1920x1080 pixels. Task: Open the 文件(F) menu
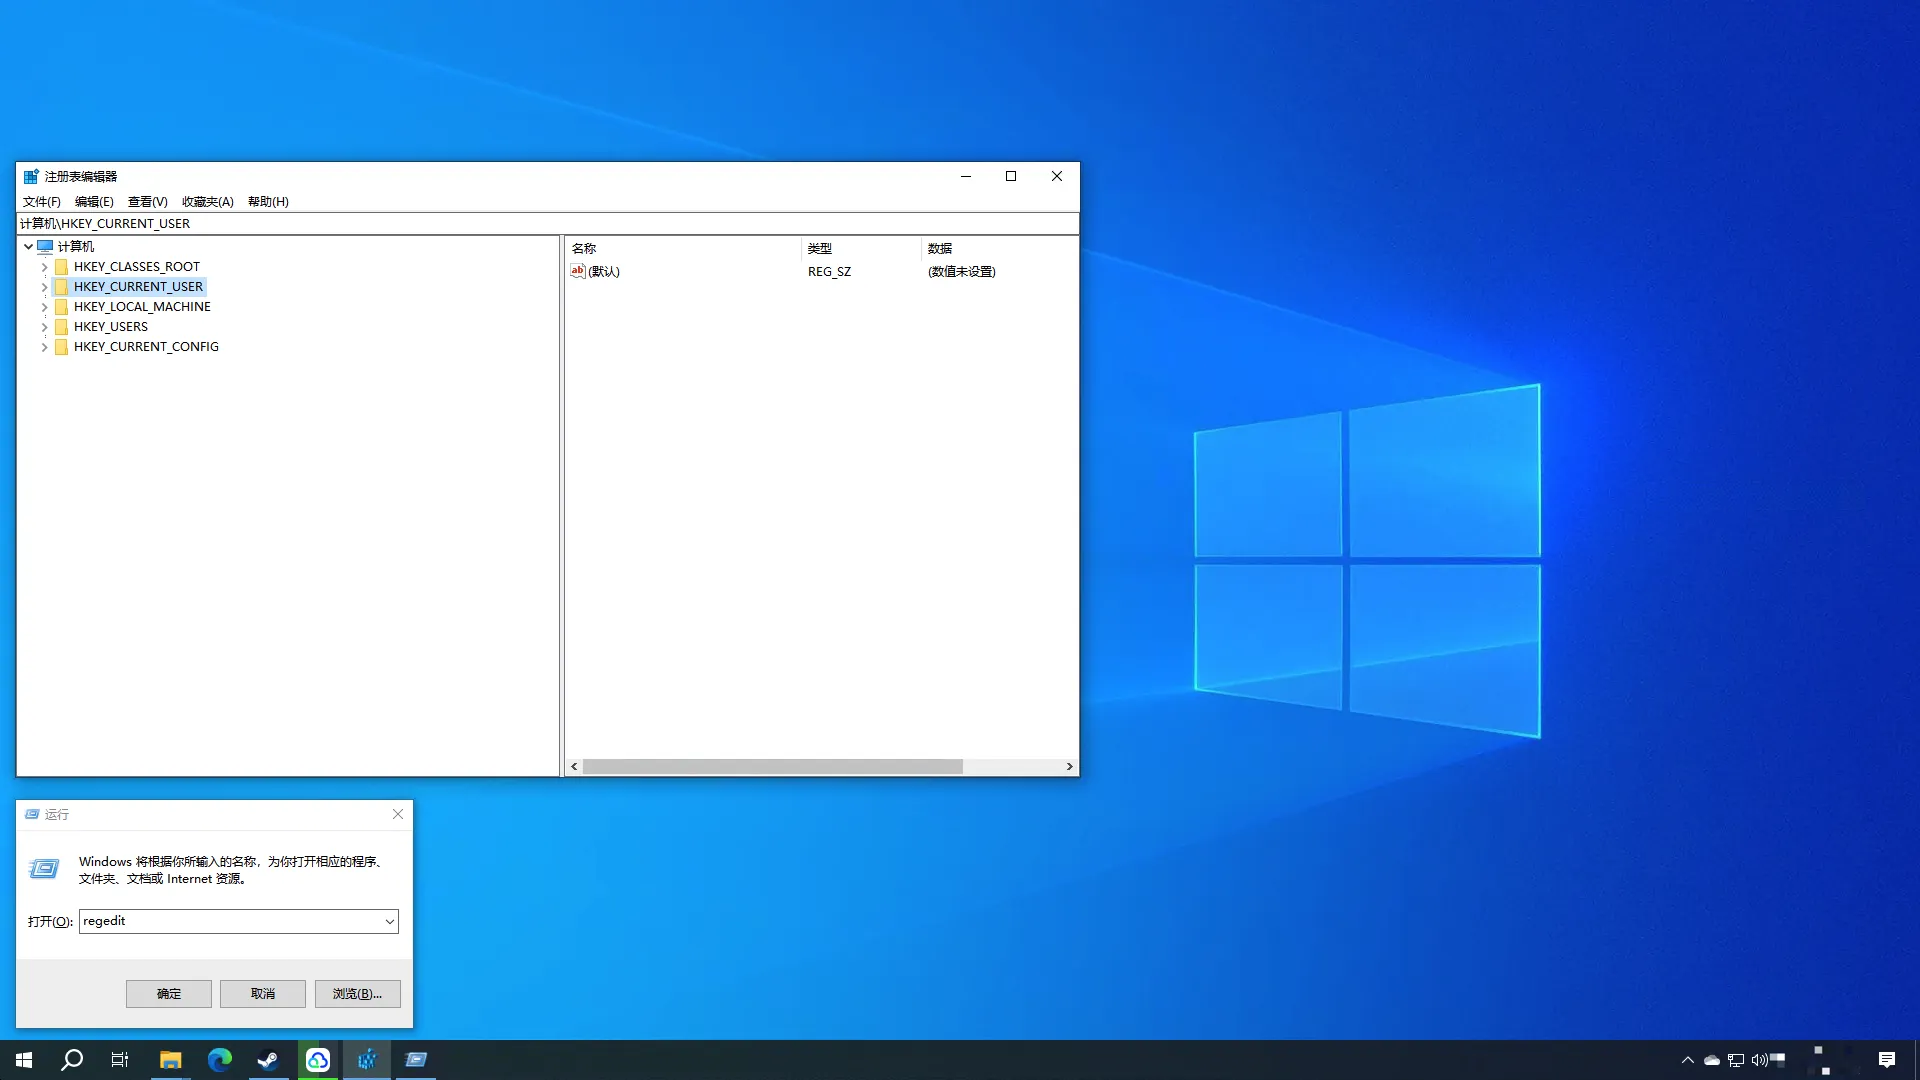click(42, 202)
